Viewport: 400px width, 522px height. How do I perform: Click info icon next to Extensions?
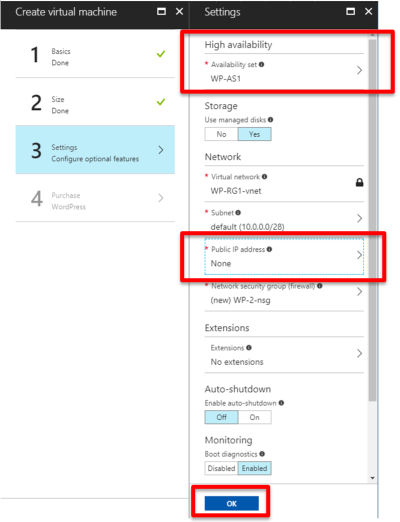click(x=249, y=348)
